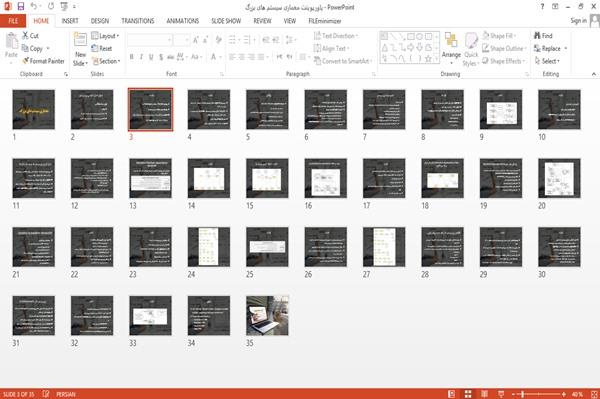
Task: Click spell check icon in status bar
Action: tap(46, 394)
